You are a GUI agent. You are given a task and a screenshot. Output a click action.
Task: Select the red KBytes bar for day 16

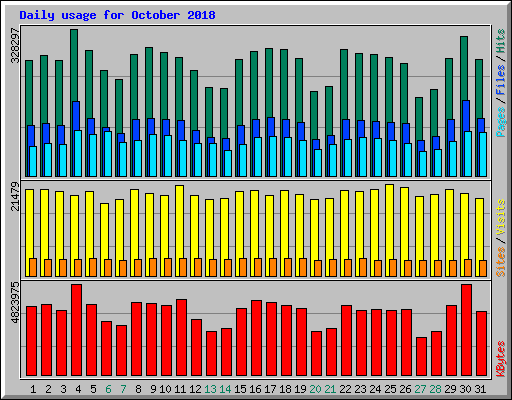pyautogui.click(x=256, y=338)
